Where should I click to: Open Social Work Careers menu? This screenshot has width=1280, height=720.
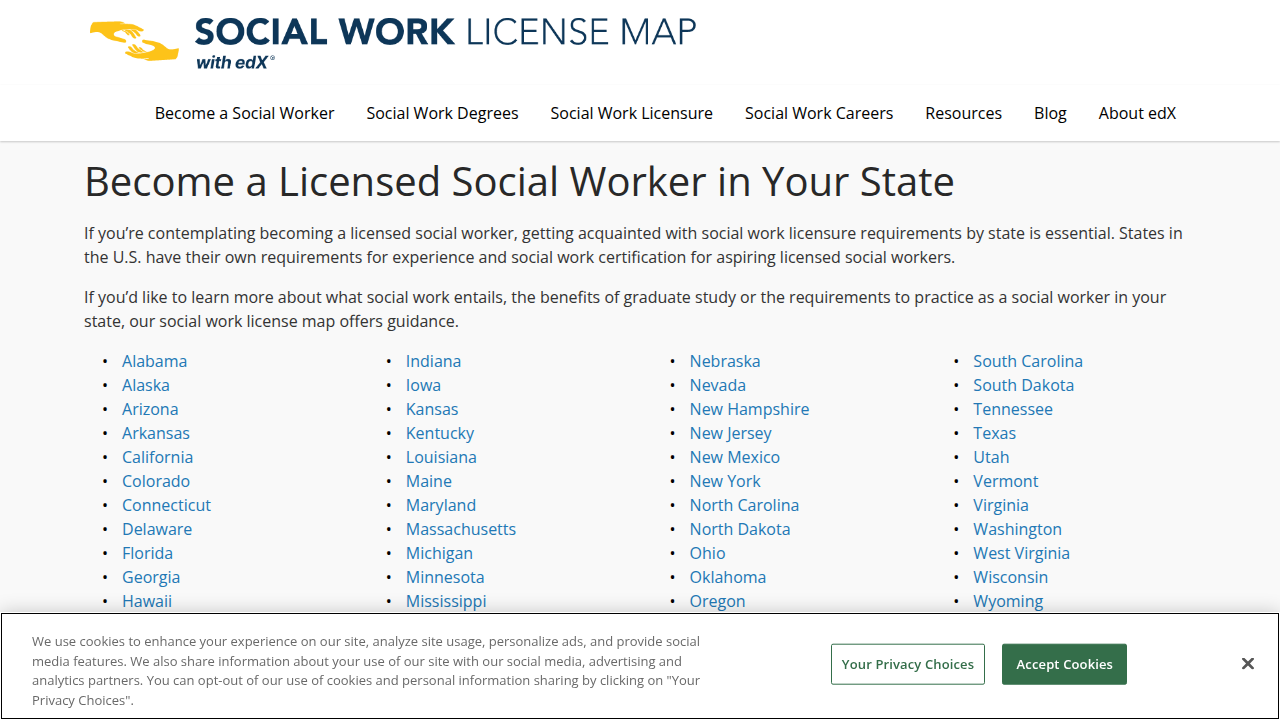click(x=819, y=113)
